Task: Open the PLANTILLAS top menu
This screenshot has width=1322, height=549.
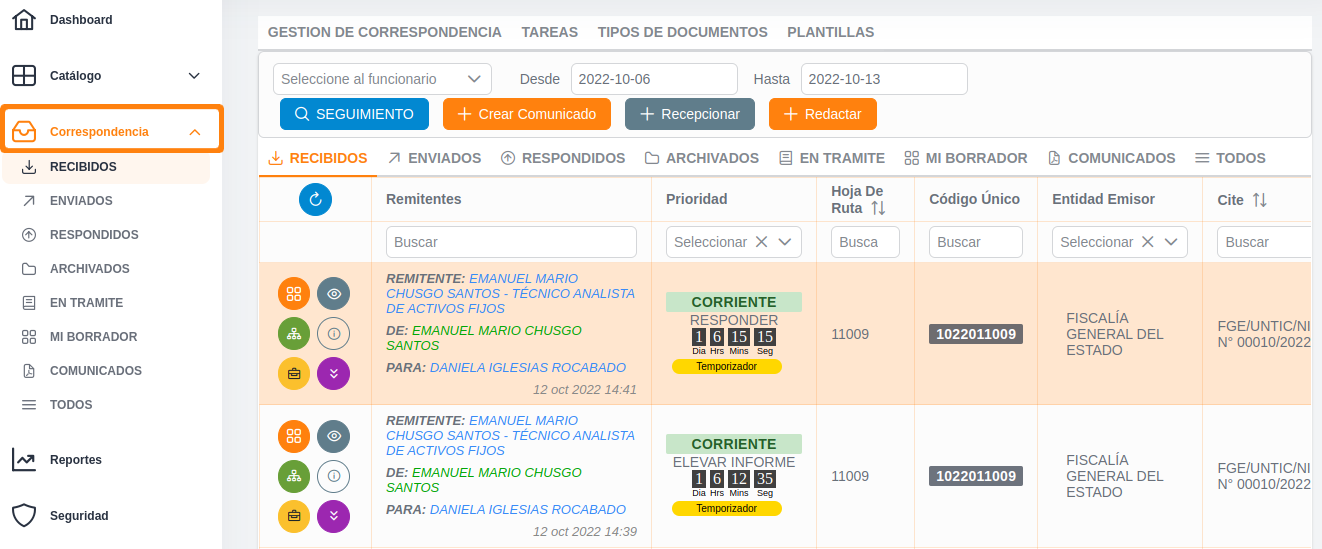Action: click(x=831, y=32)
